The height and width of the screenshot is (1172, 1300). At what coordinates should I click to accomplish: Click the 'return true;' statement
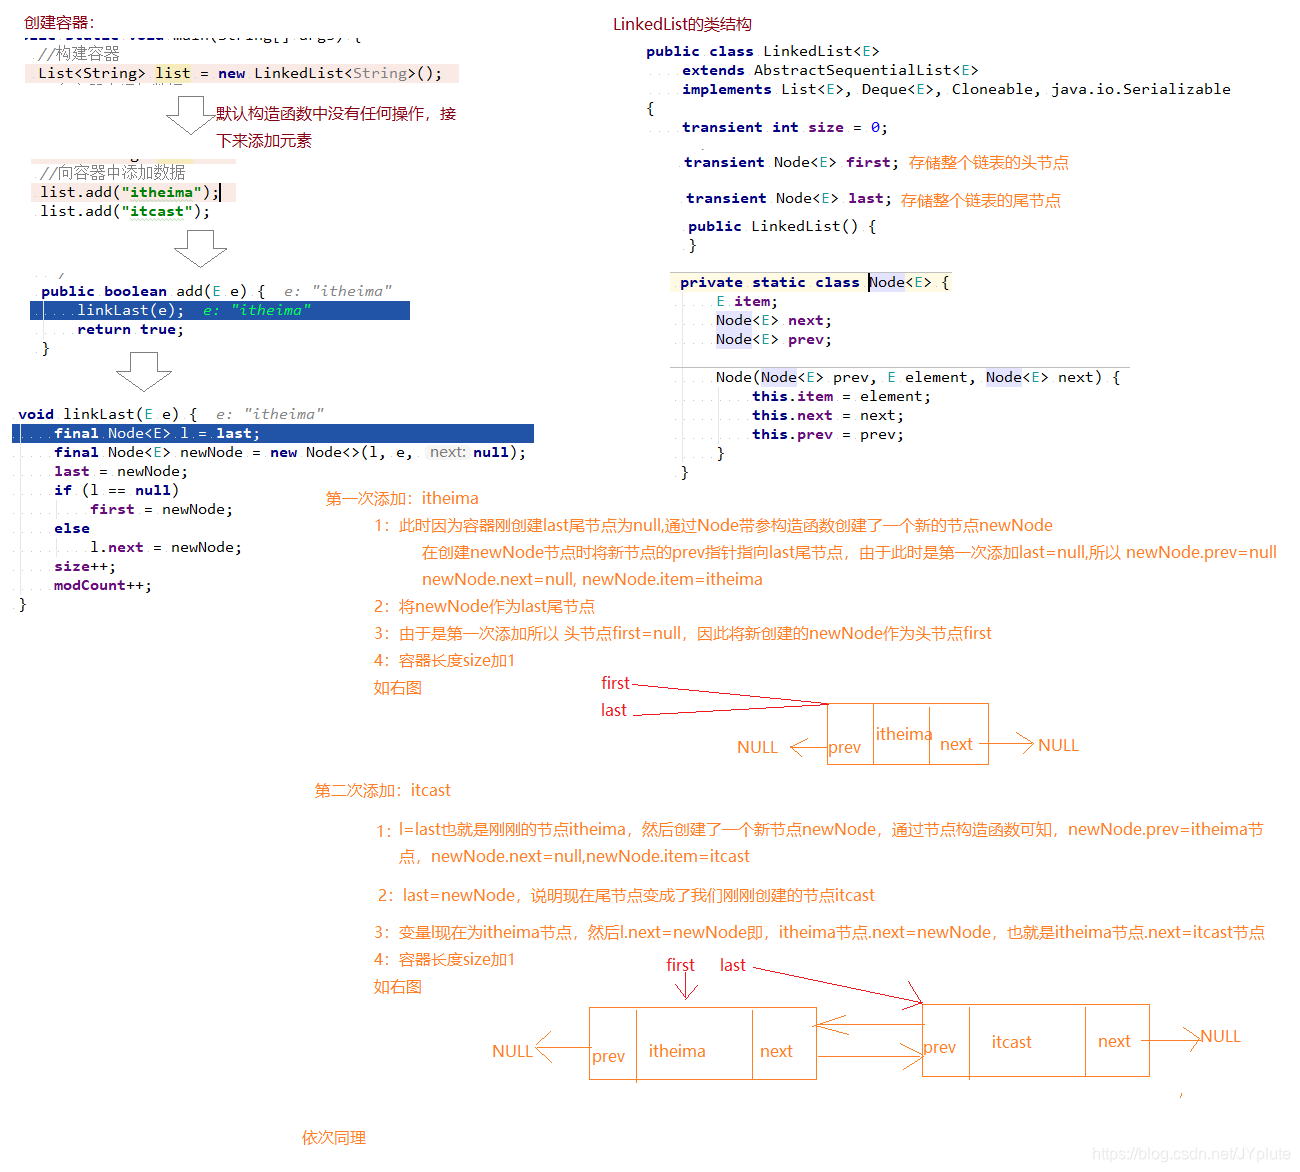tap(130, 329)
